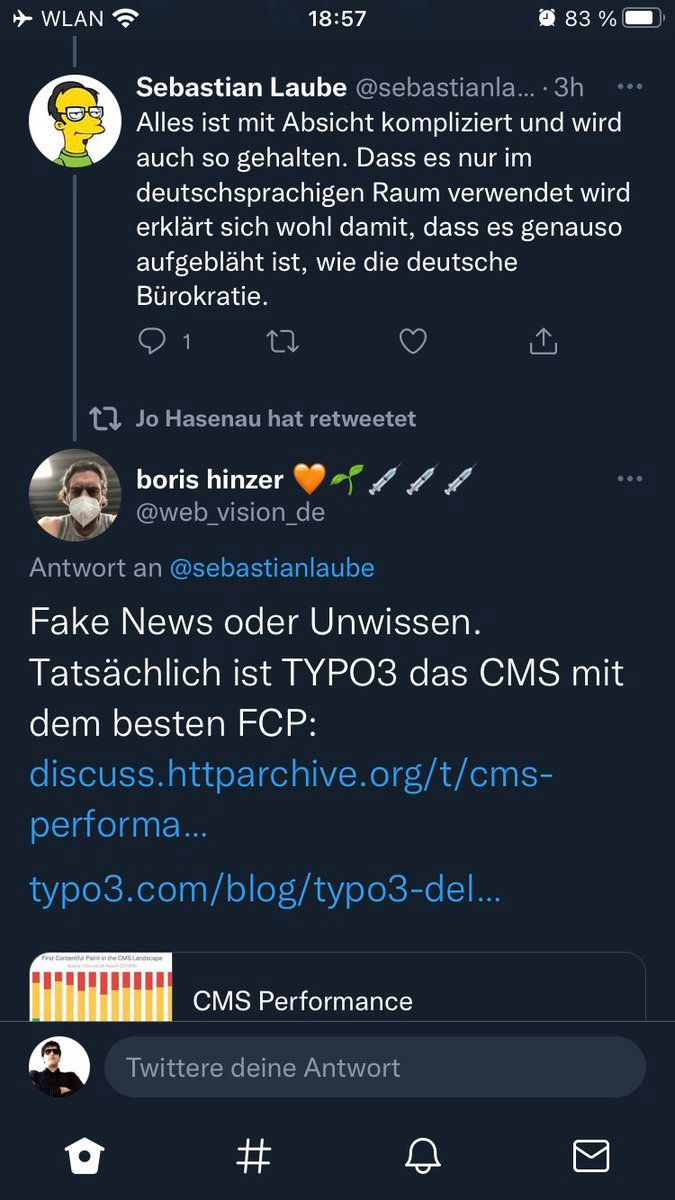Open Direct Messages inbox
This screenshot has height=1200, width=675.
pyautogui.click(x=591, y=1156)
